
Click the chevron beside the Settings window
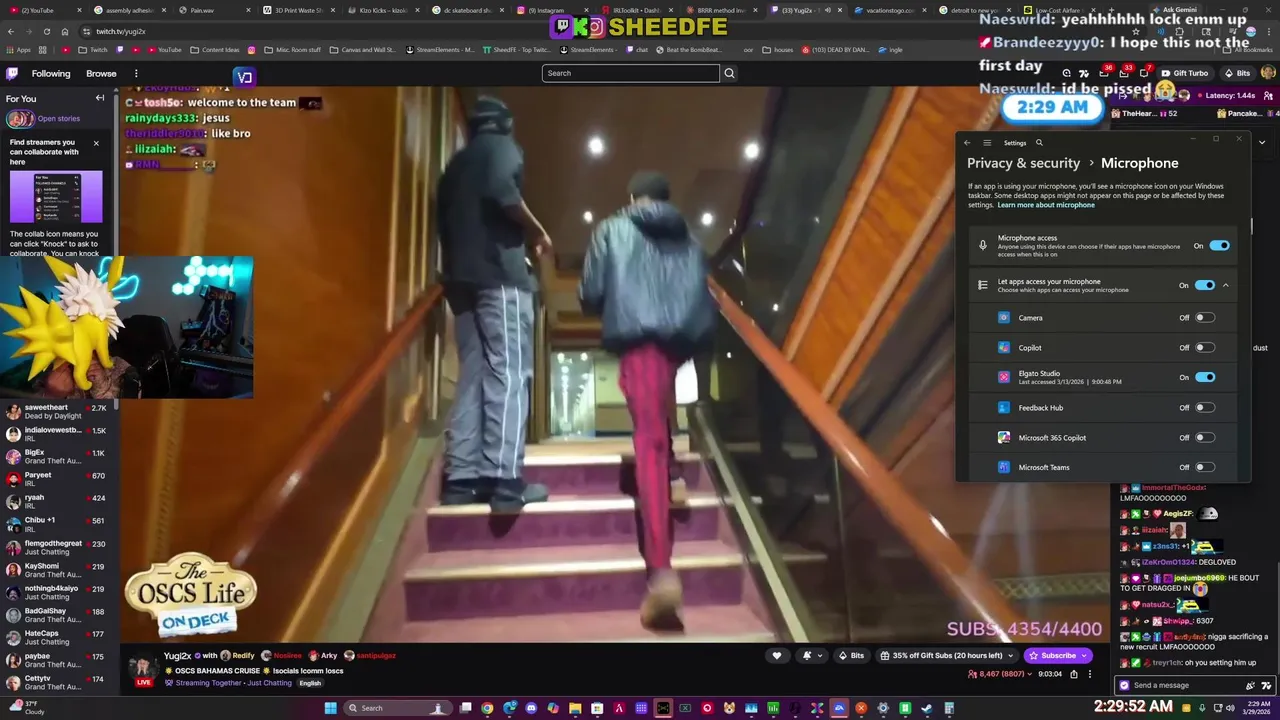[x=1262, y=142]
